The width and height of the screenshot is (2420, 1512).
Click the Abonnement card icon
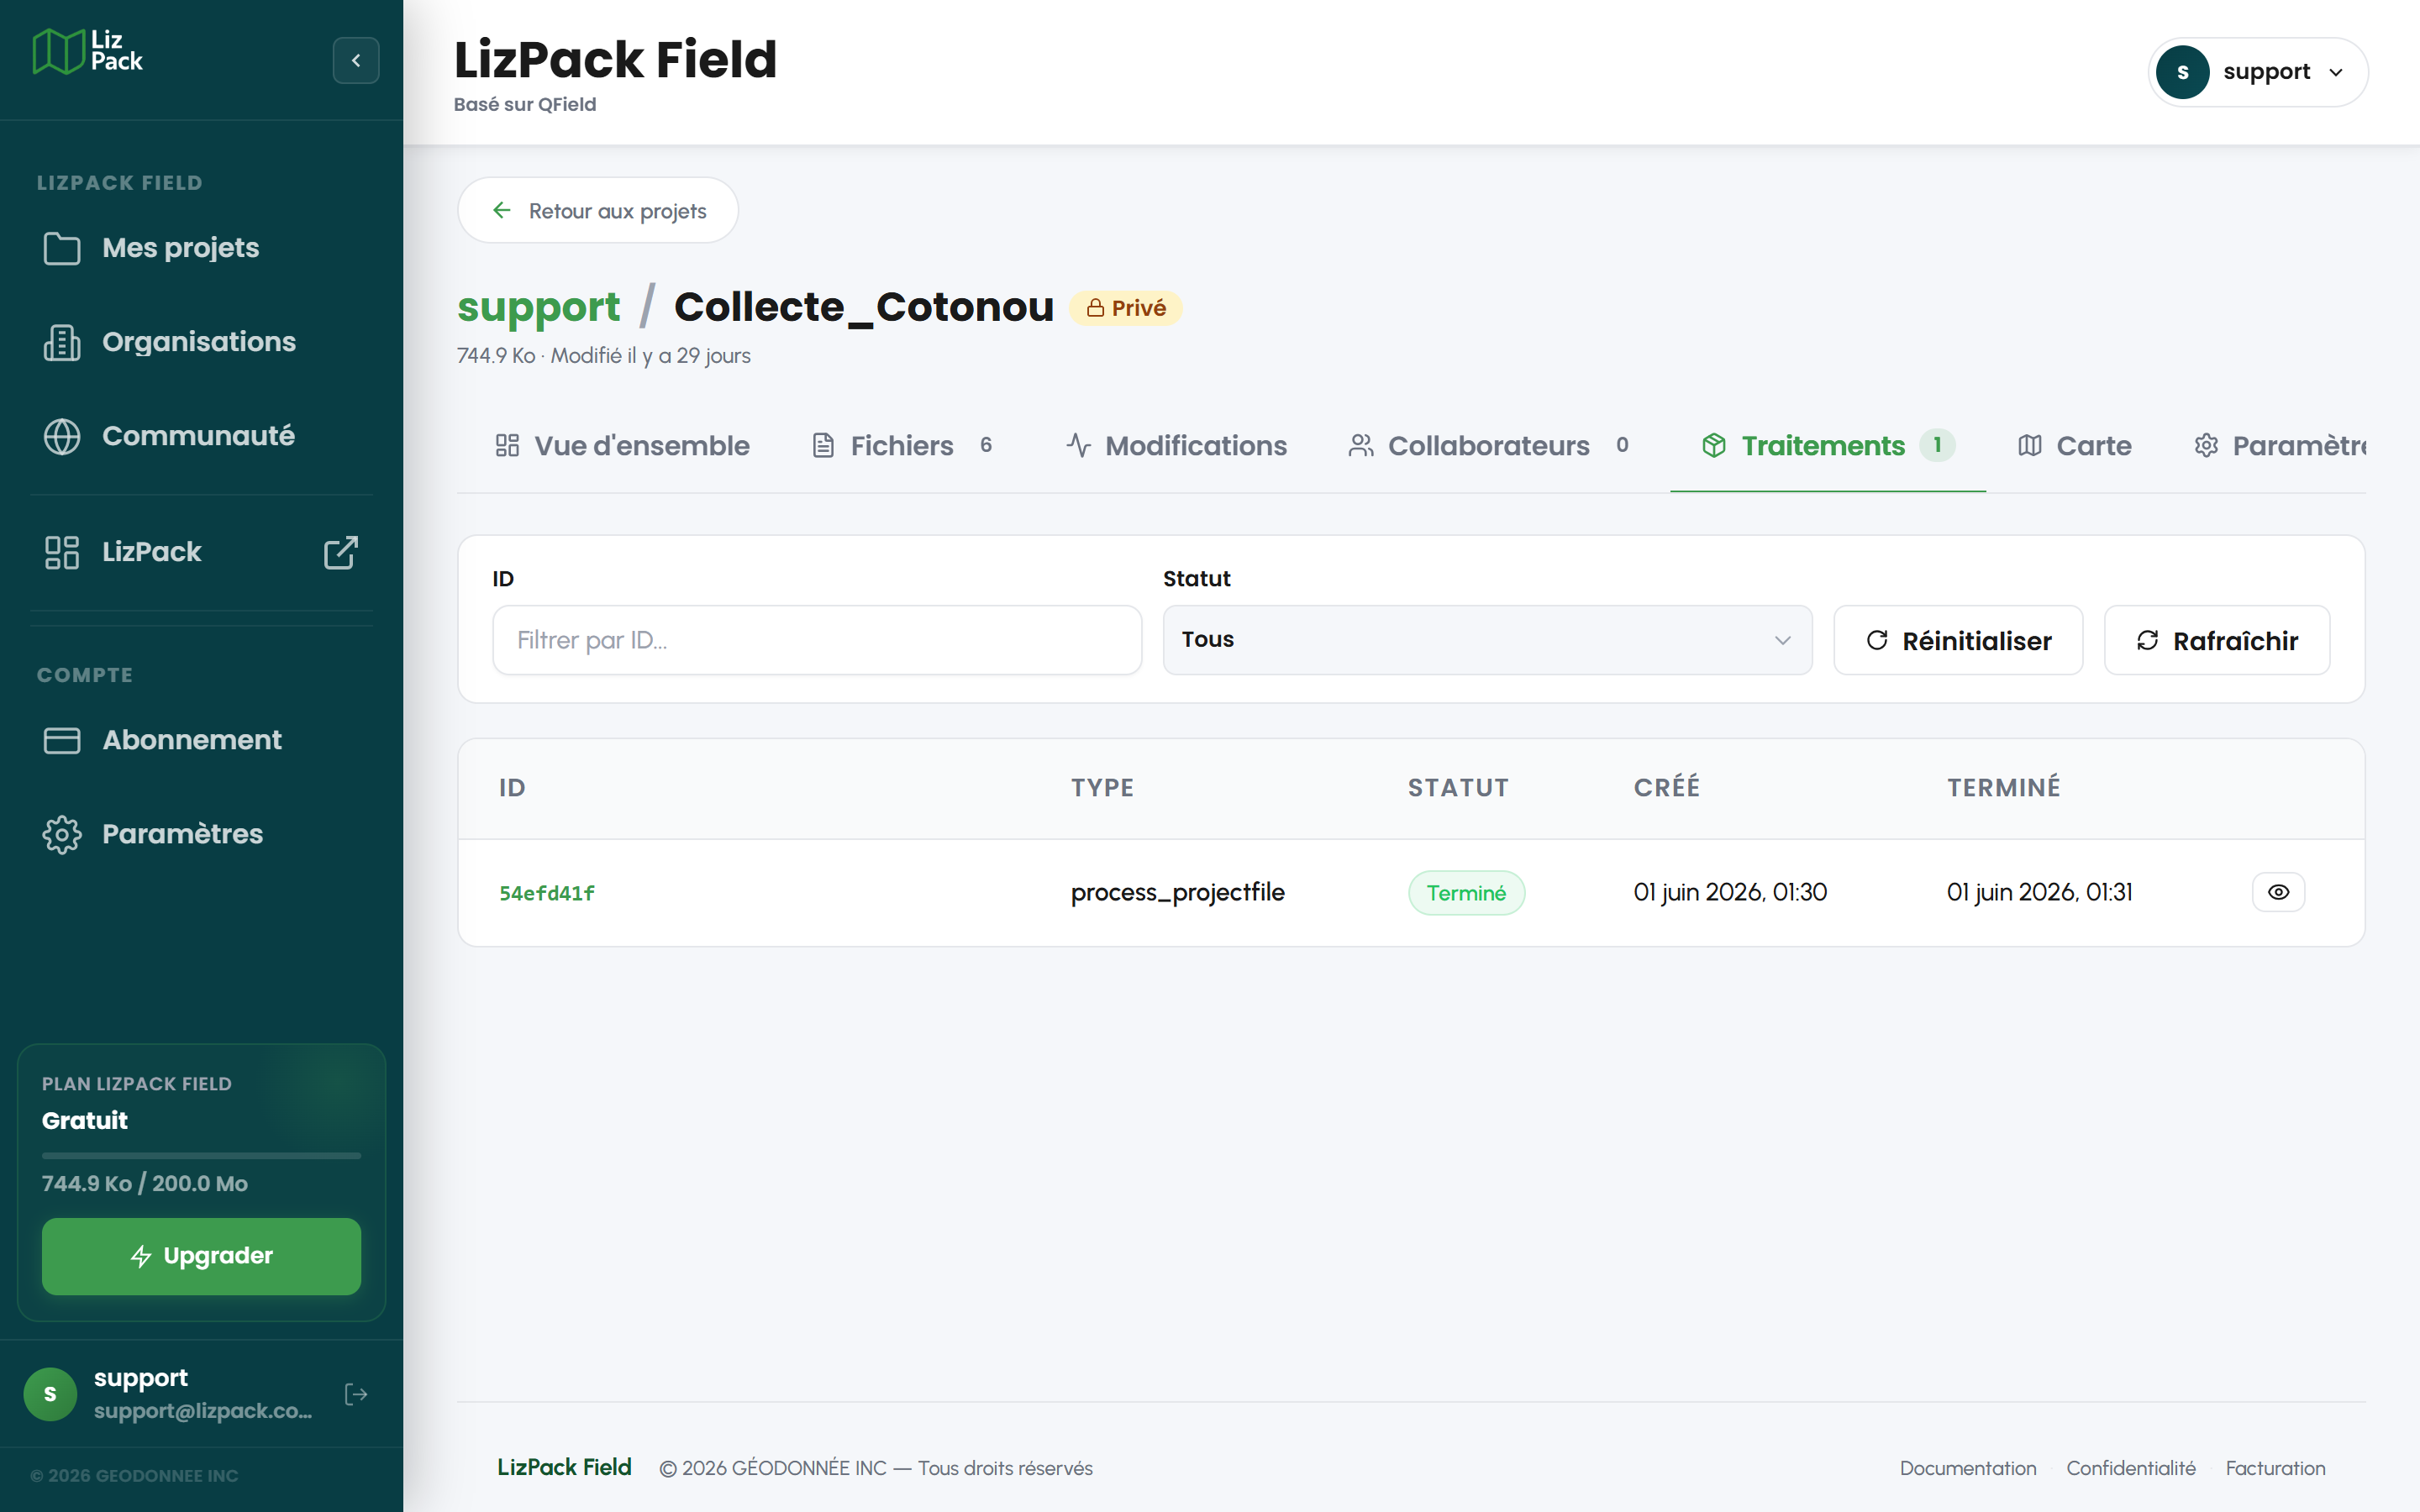click(x=62, y=740)
